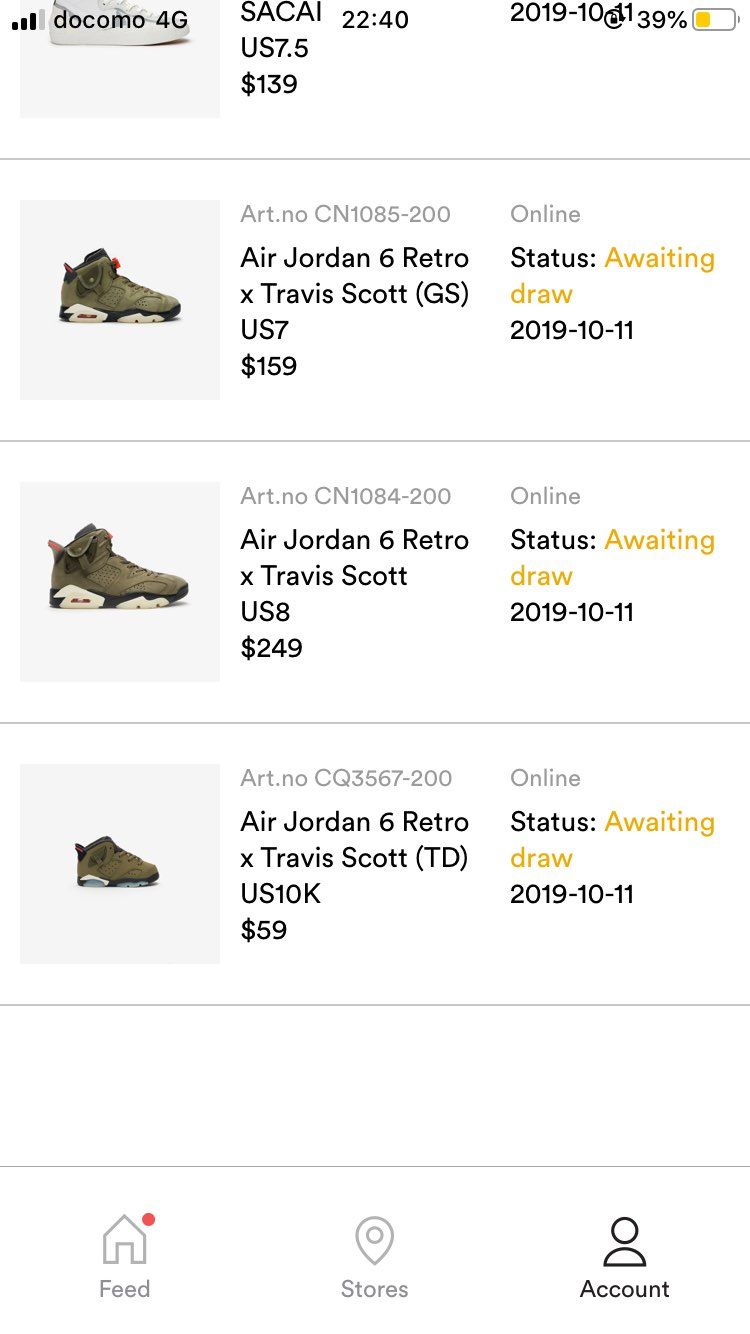750x1334 pixels.
Task: Open the Feed tab label
Action: coord(124,1289)
